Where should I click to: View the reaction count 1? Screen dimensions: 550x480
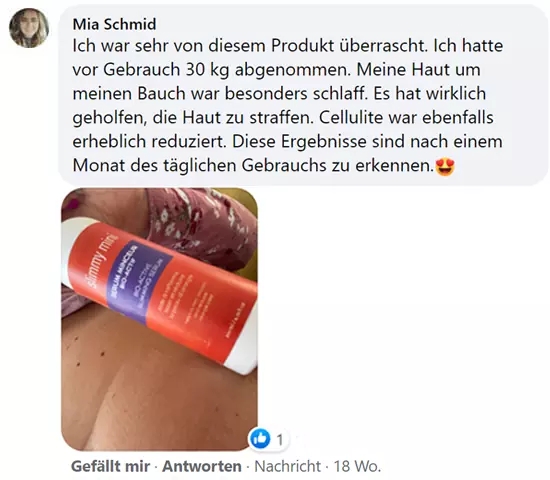coord(280,439)
